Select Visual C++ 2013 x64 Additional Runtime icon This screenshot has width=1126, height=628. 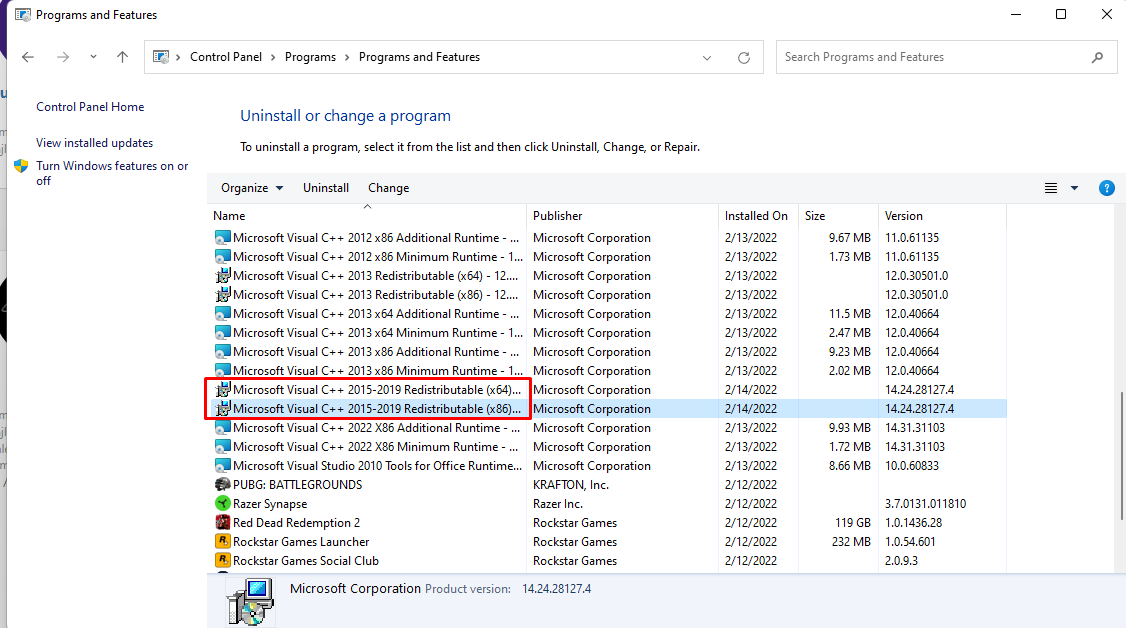click(223, 314)
